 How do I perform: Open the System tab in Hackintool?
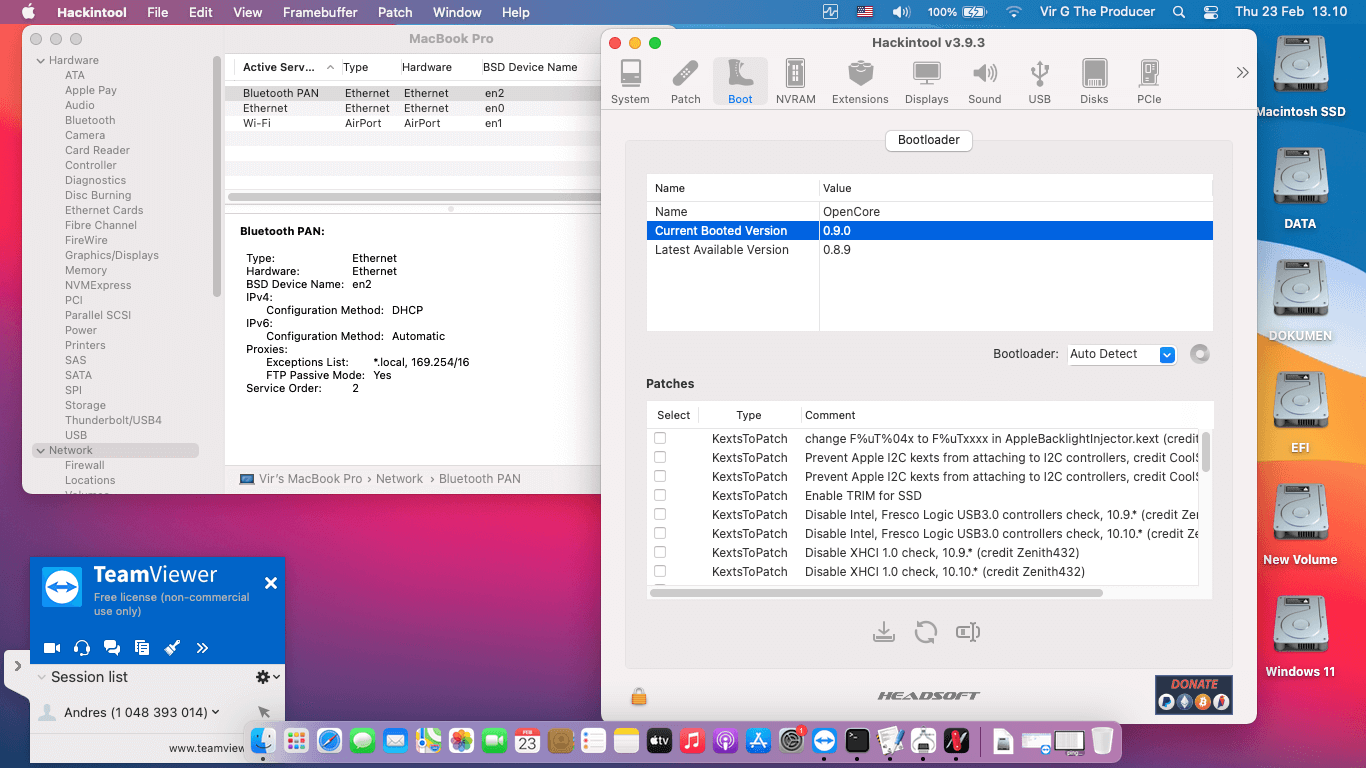pyautogui.click(x=630, y=80)
